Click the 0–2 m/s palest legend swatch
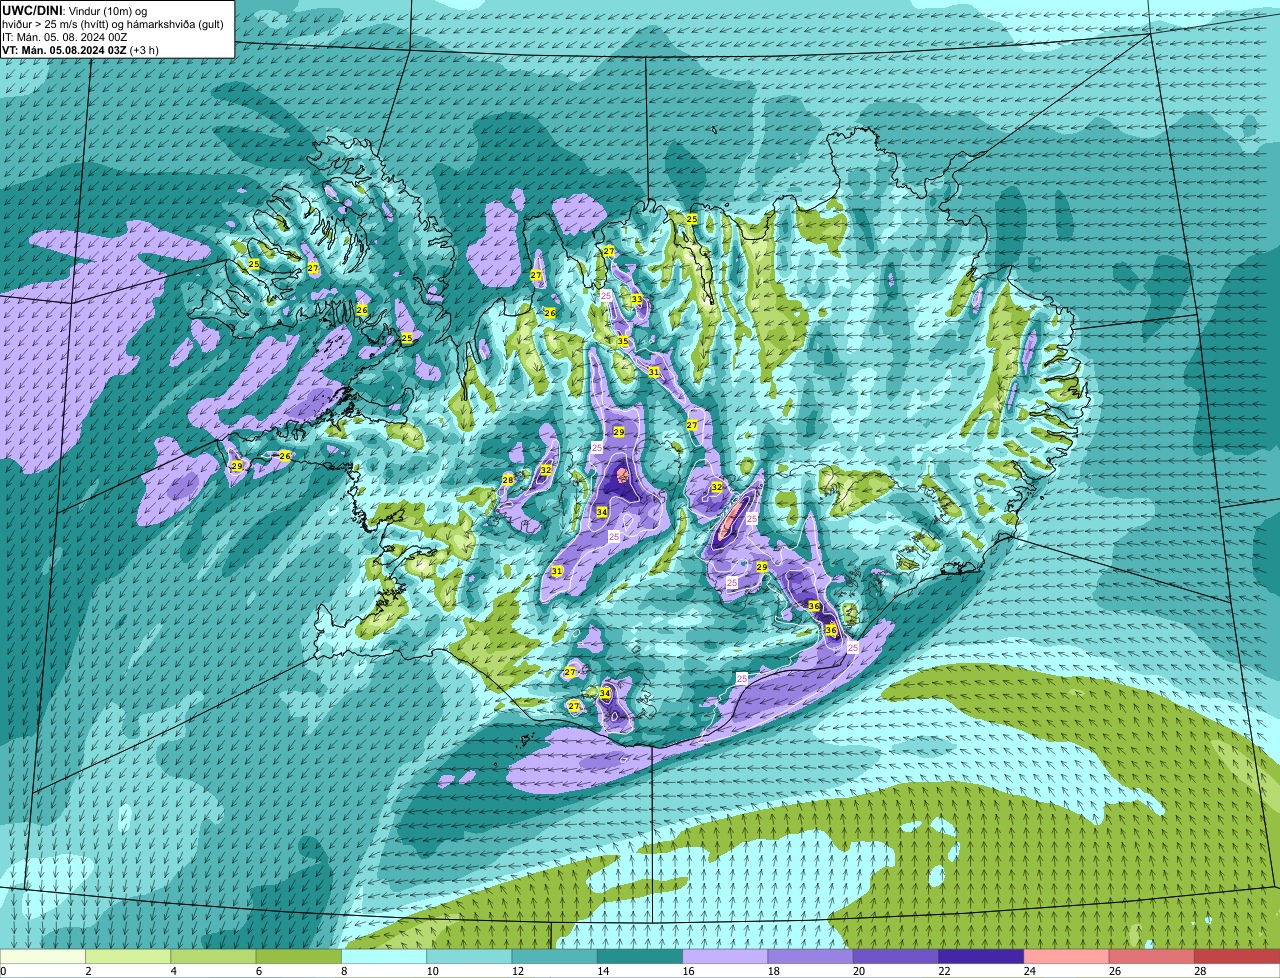 point(43,957)
